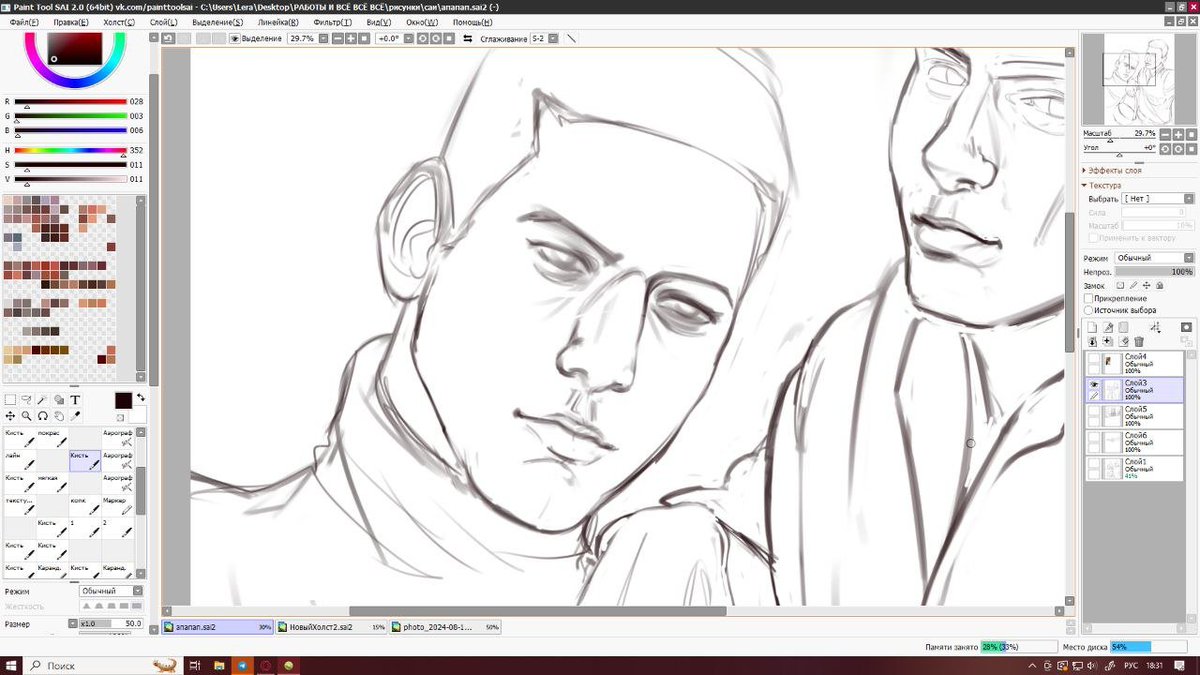This screenshot has width=1200, height=675.
Task: Open the texture 'Выбрать' [Нет] dropdown
Action: tap(1157, 199)
